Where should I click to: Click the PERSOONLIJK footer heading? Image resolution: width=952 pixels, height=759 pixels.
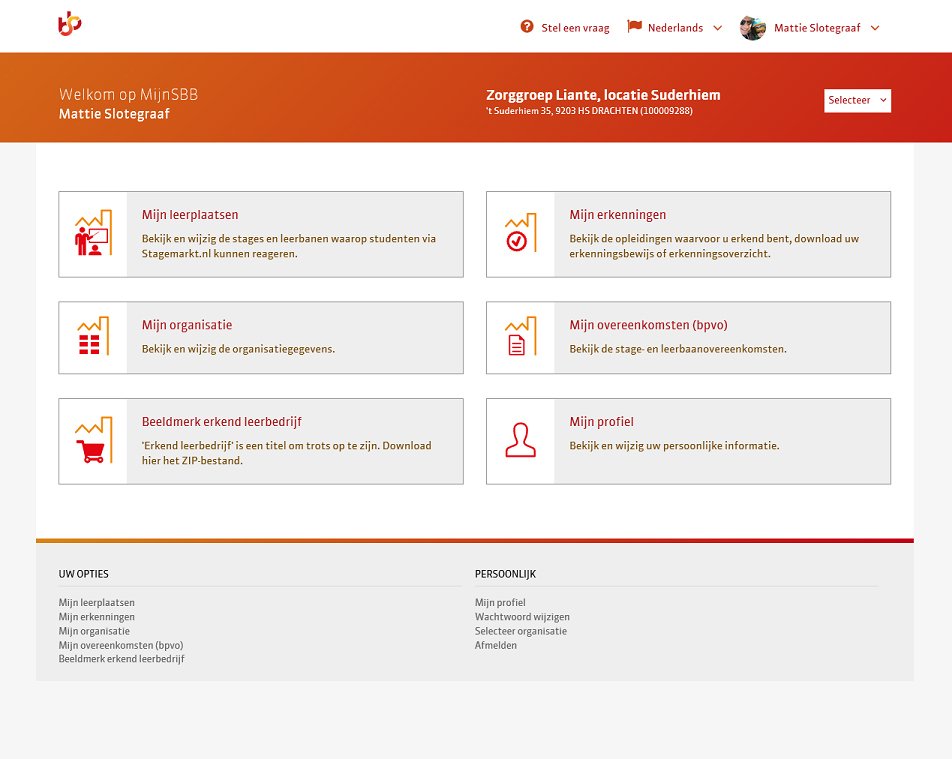click(505, 574)
